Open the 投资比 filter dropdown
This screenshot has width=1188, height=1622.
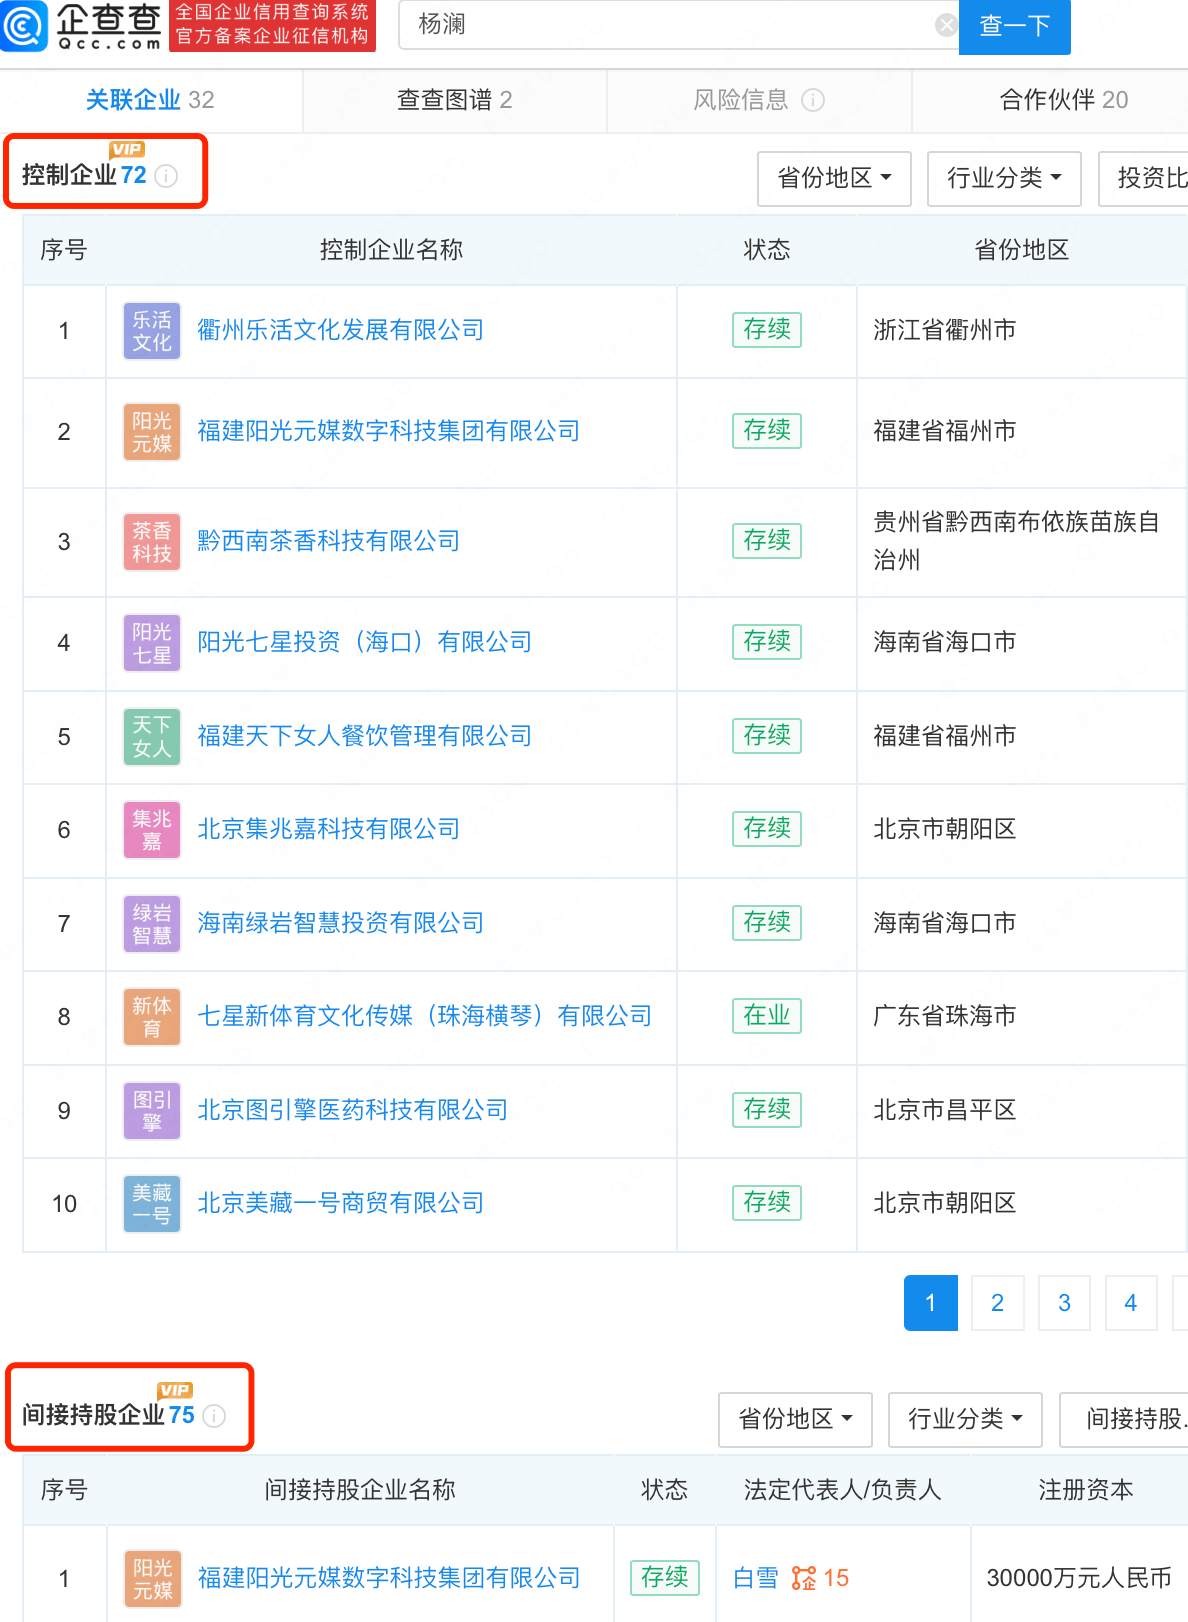pos(1143,179)
